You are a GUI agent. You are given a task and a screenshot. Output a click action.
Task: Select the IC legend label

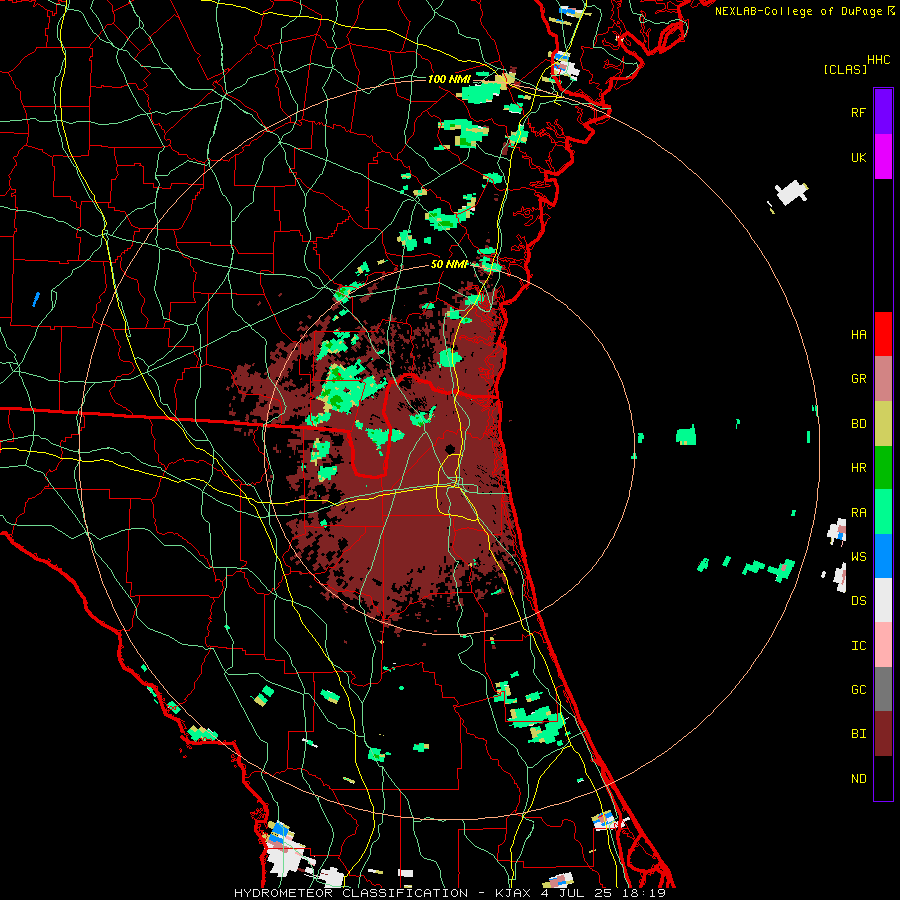click(858, 646)
